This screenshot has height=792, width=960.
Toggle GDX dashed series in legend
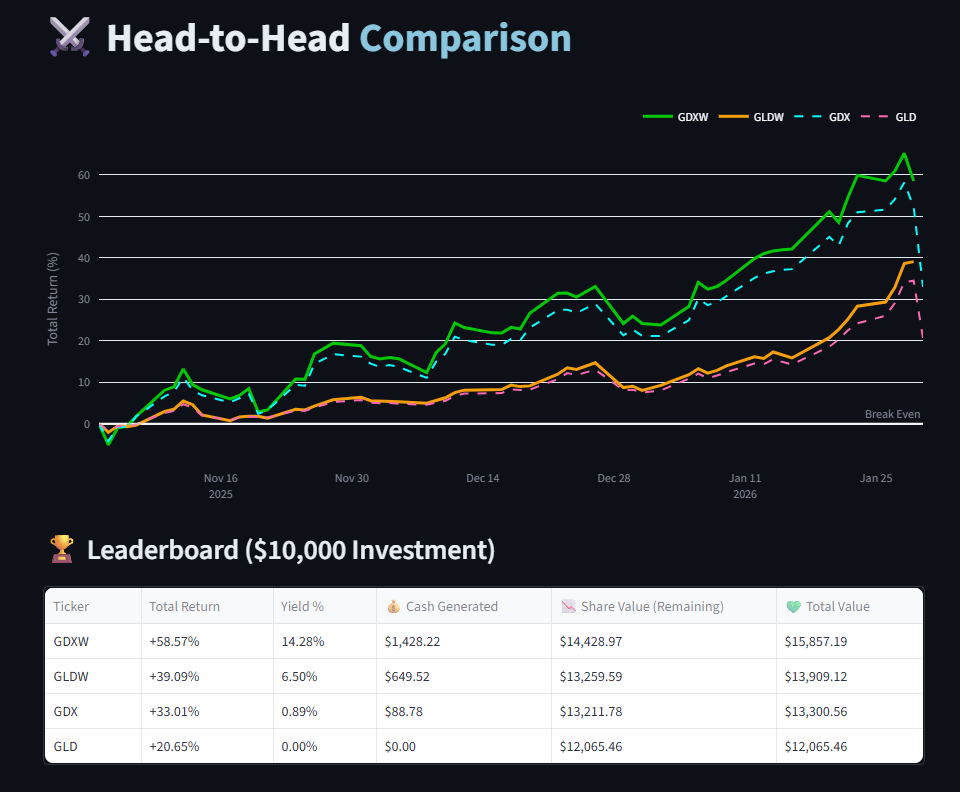(822, 117)
